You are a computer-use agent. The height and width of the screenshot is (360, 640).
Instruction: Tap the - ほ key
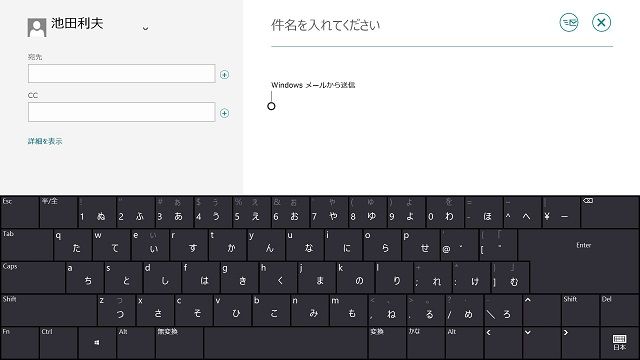[x=483, y=212]
